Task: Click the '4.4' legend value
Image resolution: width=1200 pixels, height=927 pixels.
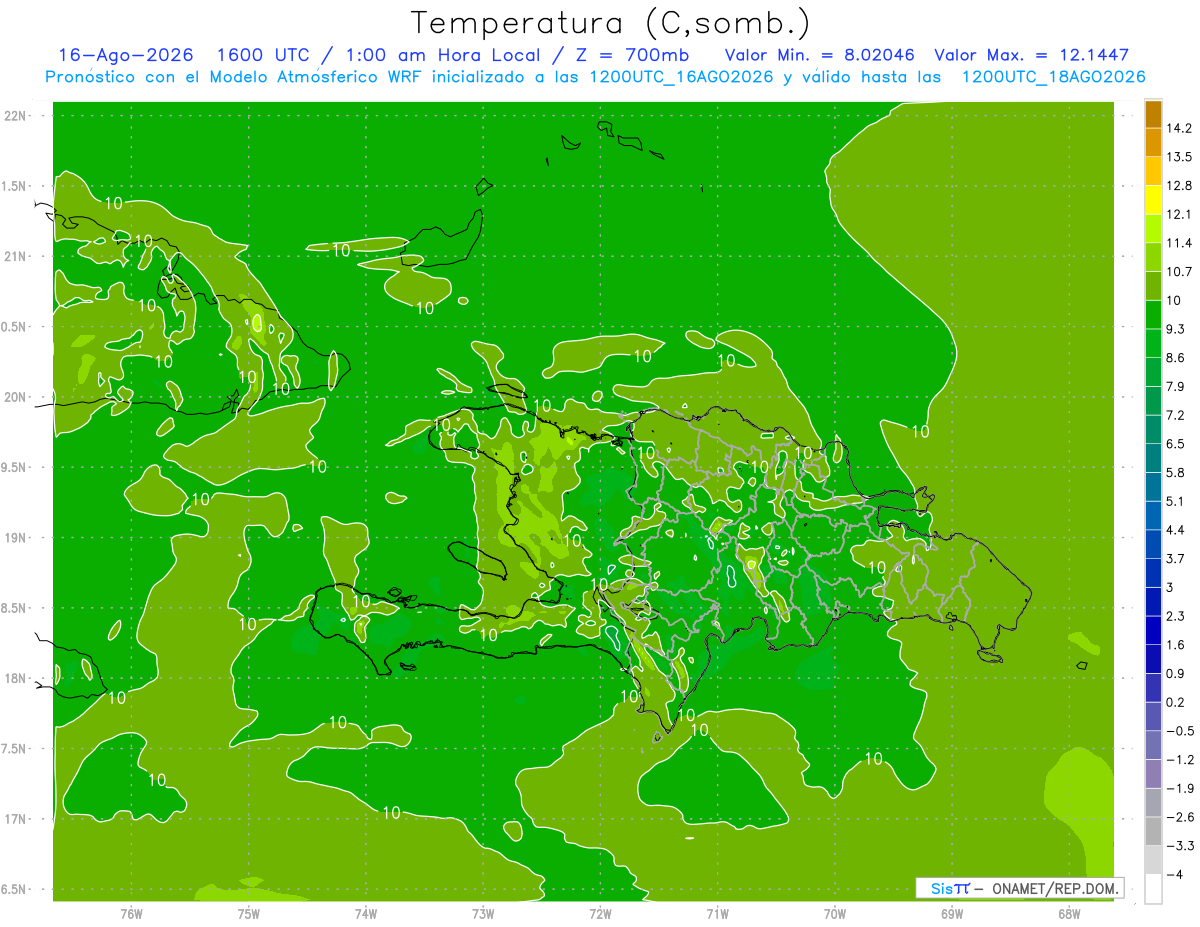Action: (1176, 530)
